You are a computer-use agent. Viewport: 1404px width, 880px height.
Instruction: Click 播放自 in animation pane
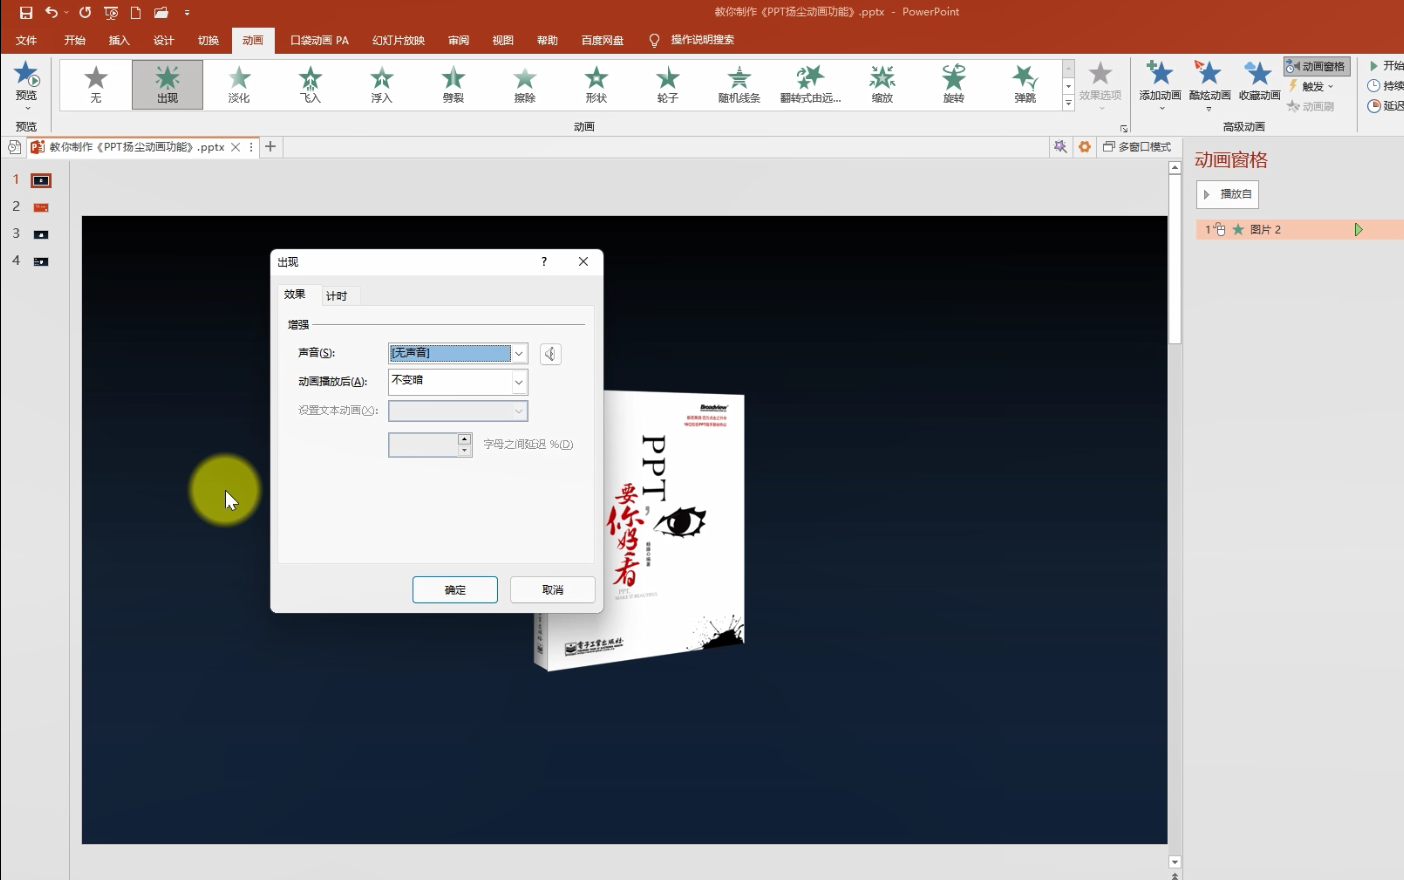tap(1227, 194)
